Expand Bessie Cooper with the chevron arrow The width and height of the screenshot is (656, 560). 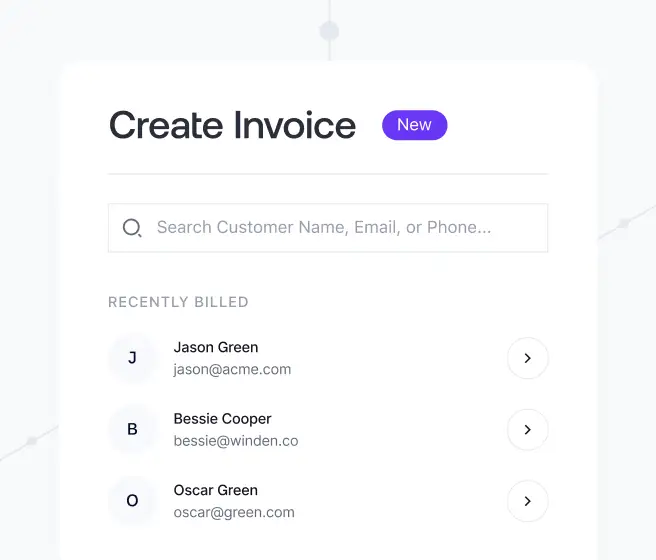(x=528, y=430)
